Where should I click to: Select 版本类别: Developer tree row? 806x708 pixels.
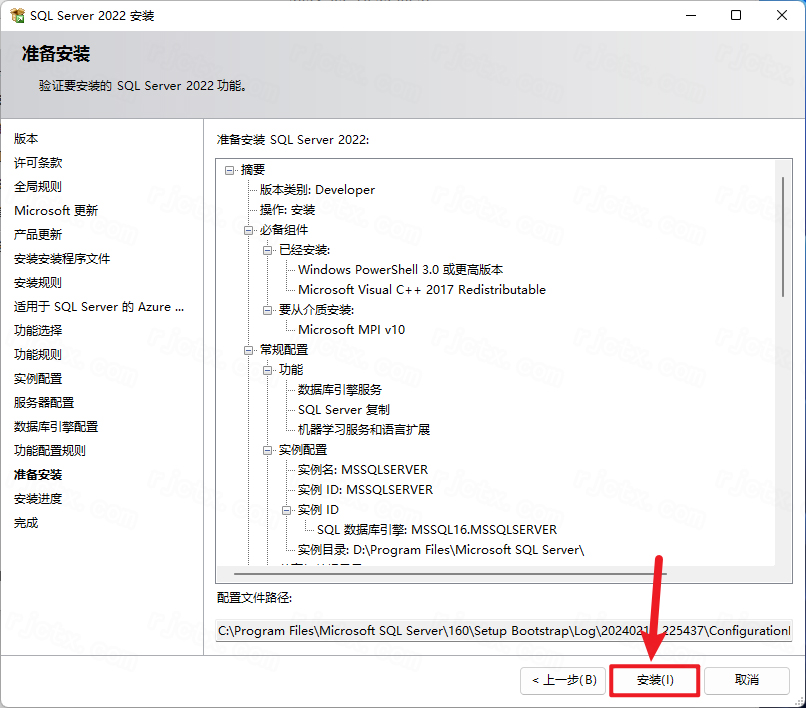pyautogui.click(x=317, y=190)
